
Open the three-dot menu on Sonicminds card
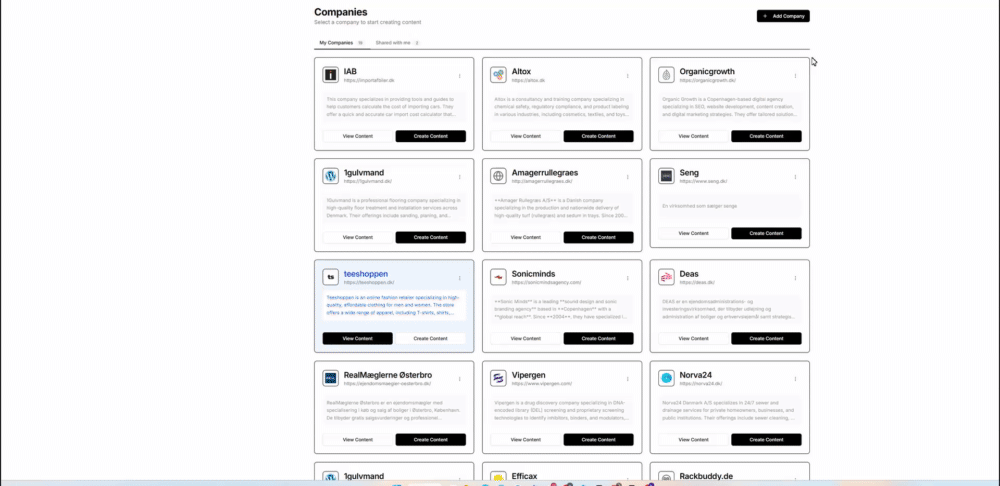[x=628, y=278]
